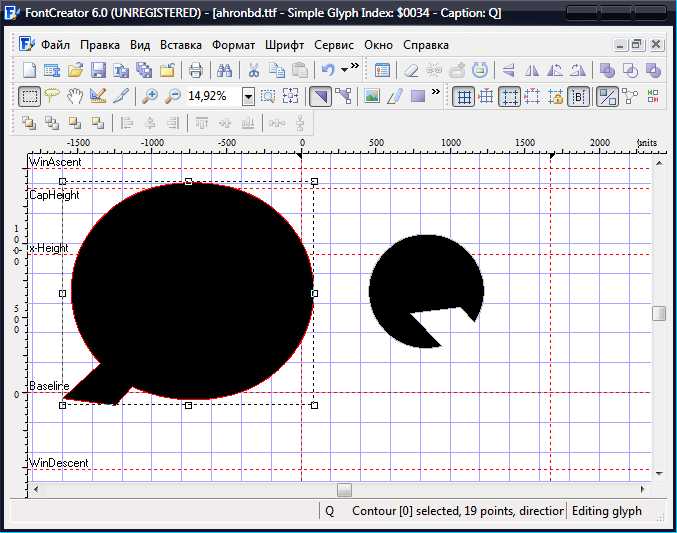Click the Save As icon
The width and height of the screenshot is (677, 533).
(121, 70)
